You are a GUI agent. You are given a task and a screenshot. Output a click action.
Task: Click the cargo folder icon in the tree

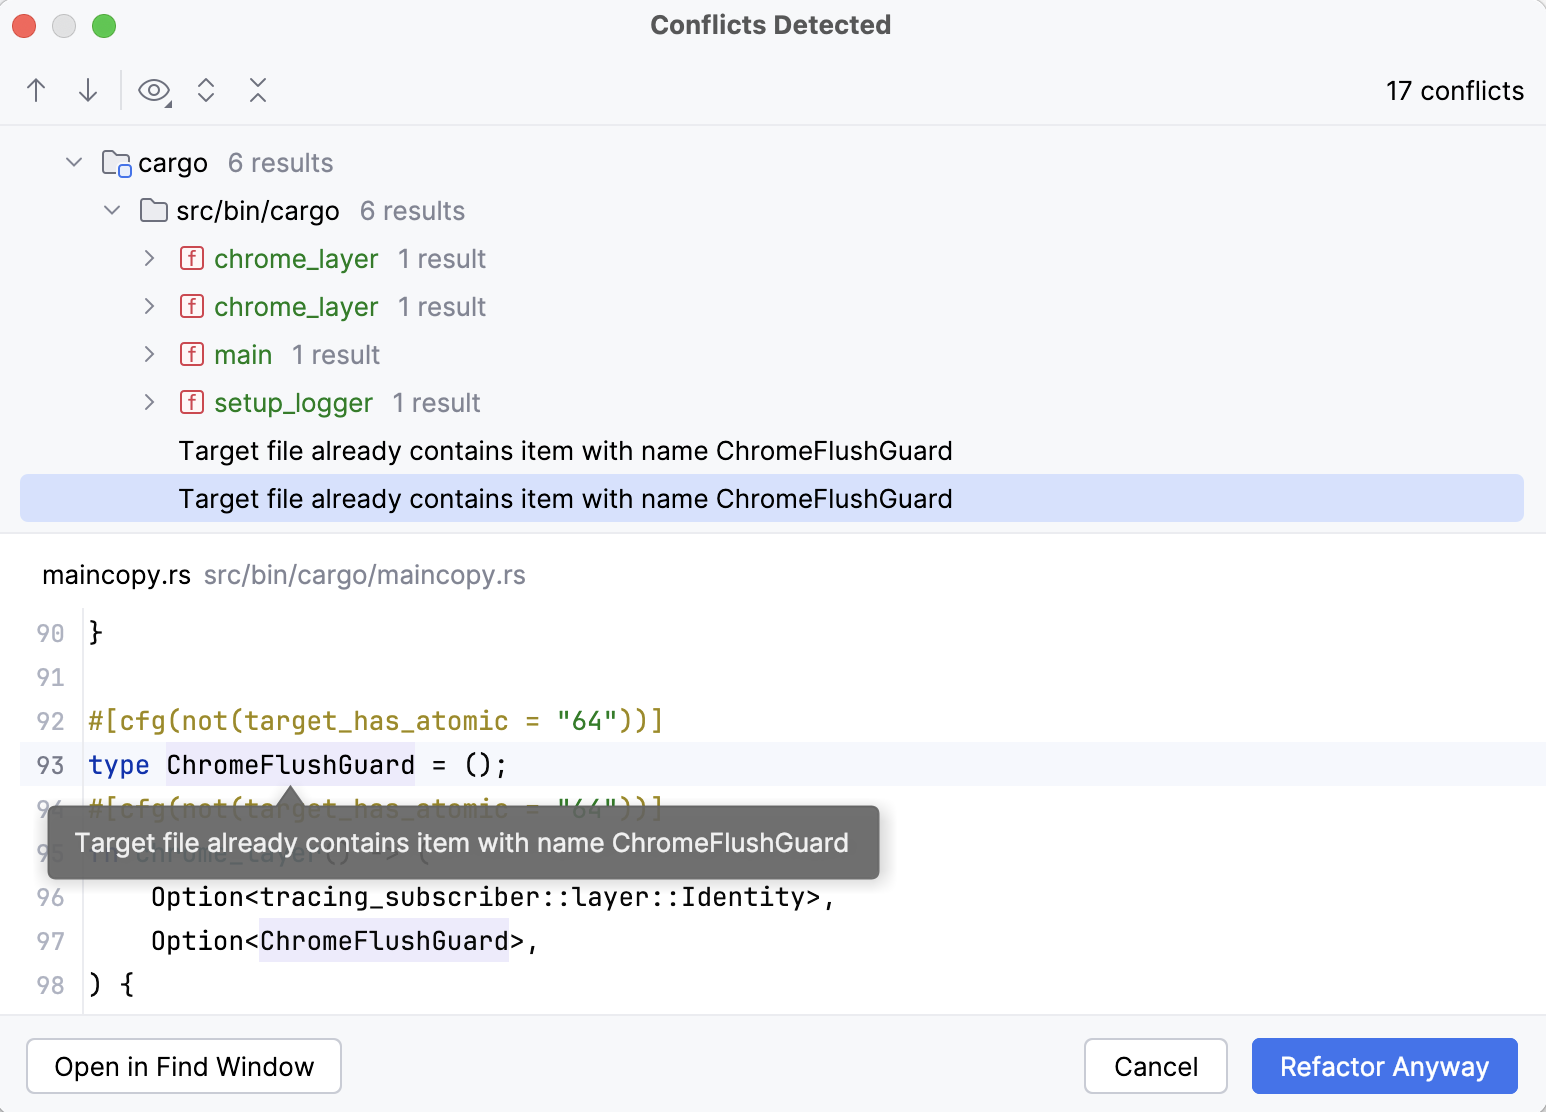[115, 162]
